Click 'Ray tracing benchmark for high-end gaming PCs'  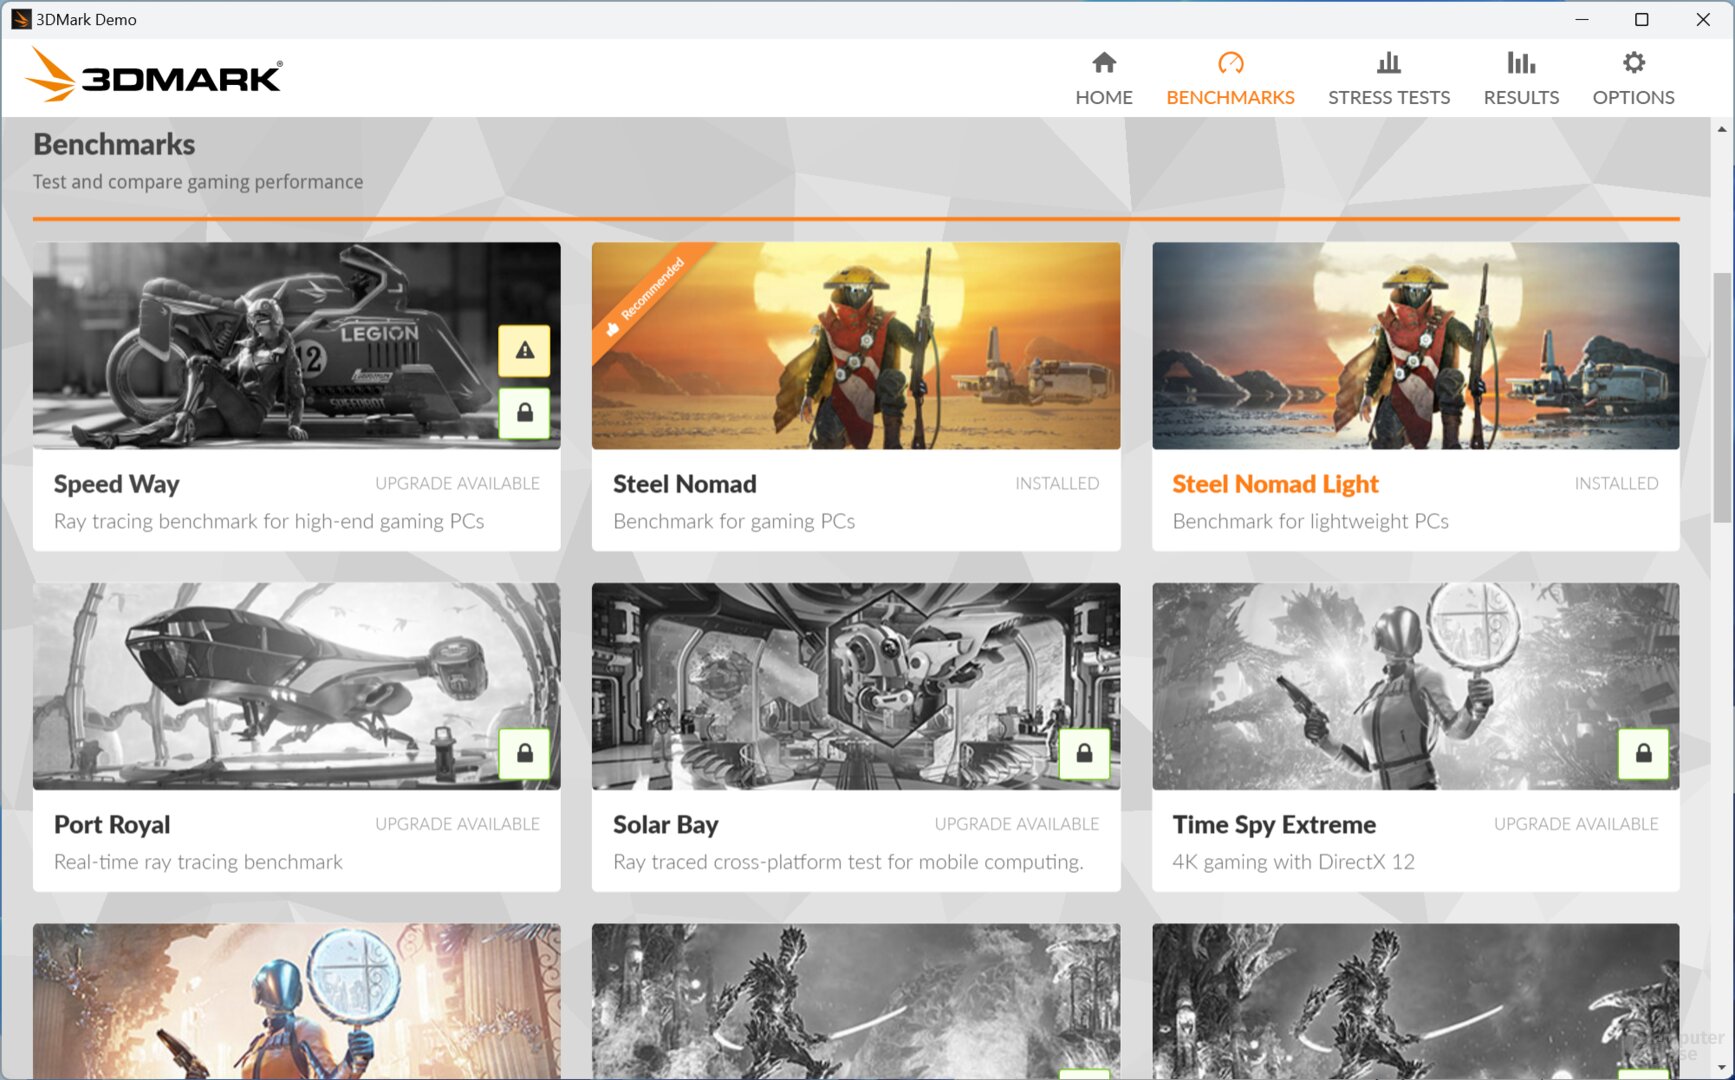pyautogui.click(x=269, y=522)
